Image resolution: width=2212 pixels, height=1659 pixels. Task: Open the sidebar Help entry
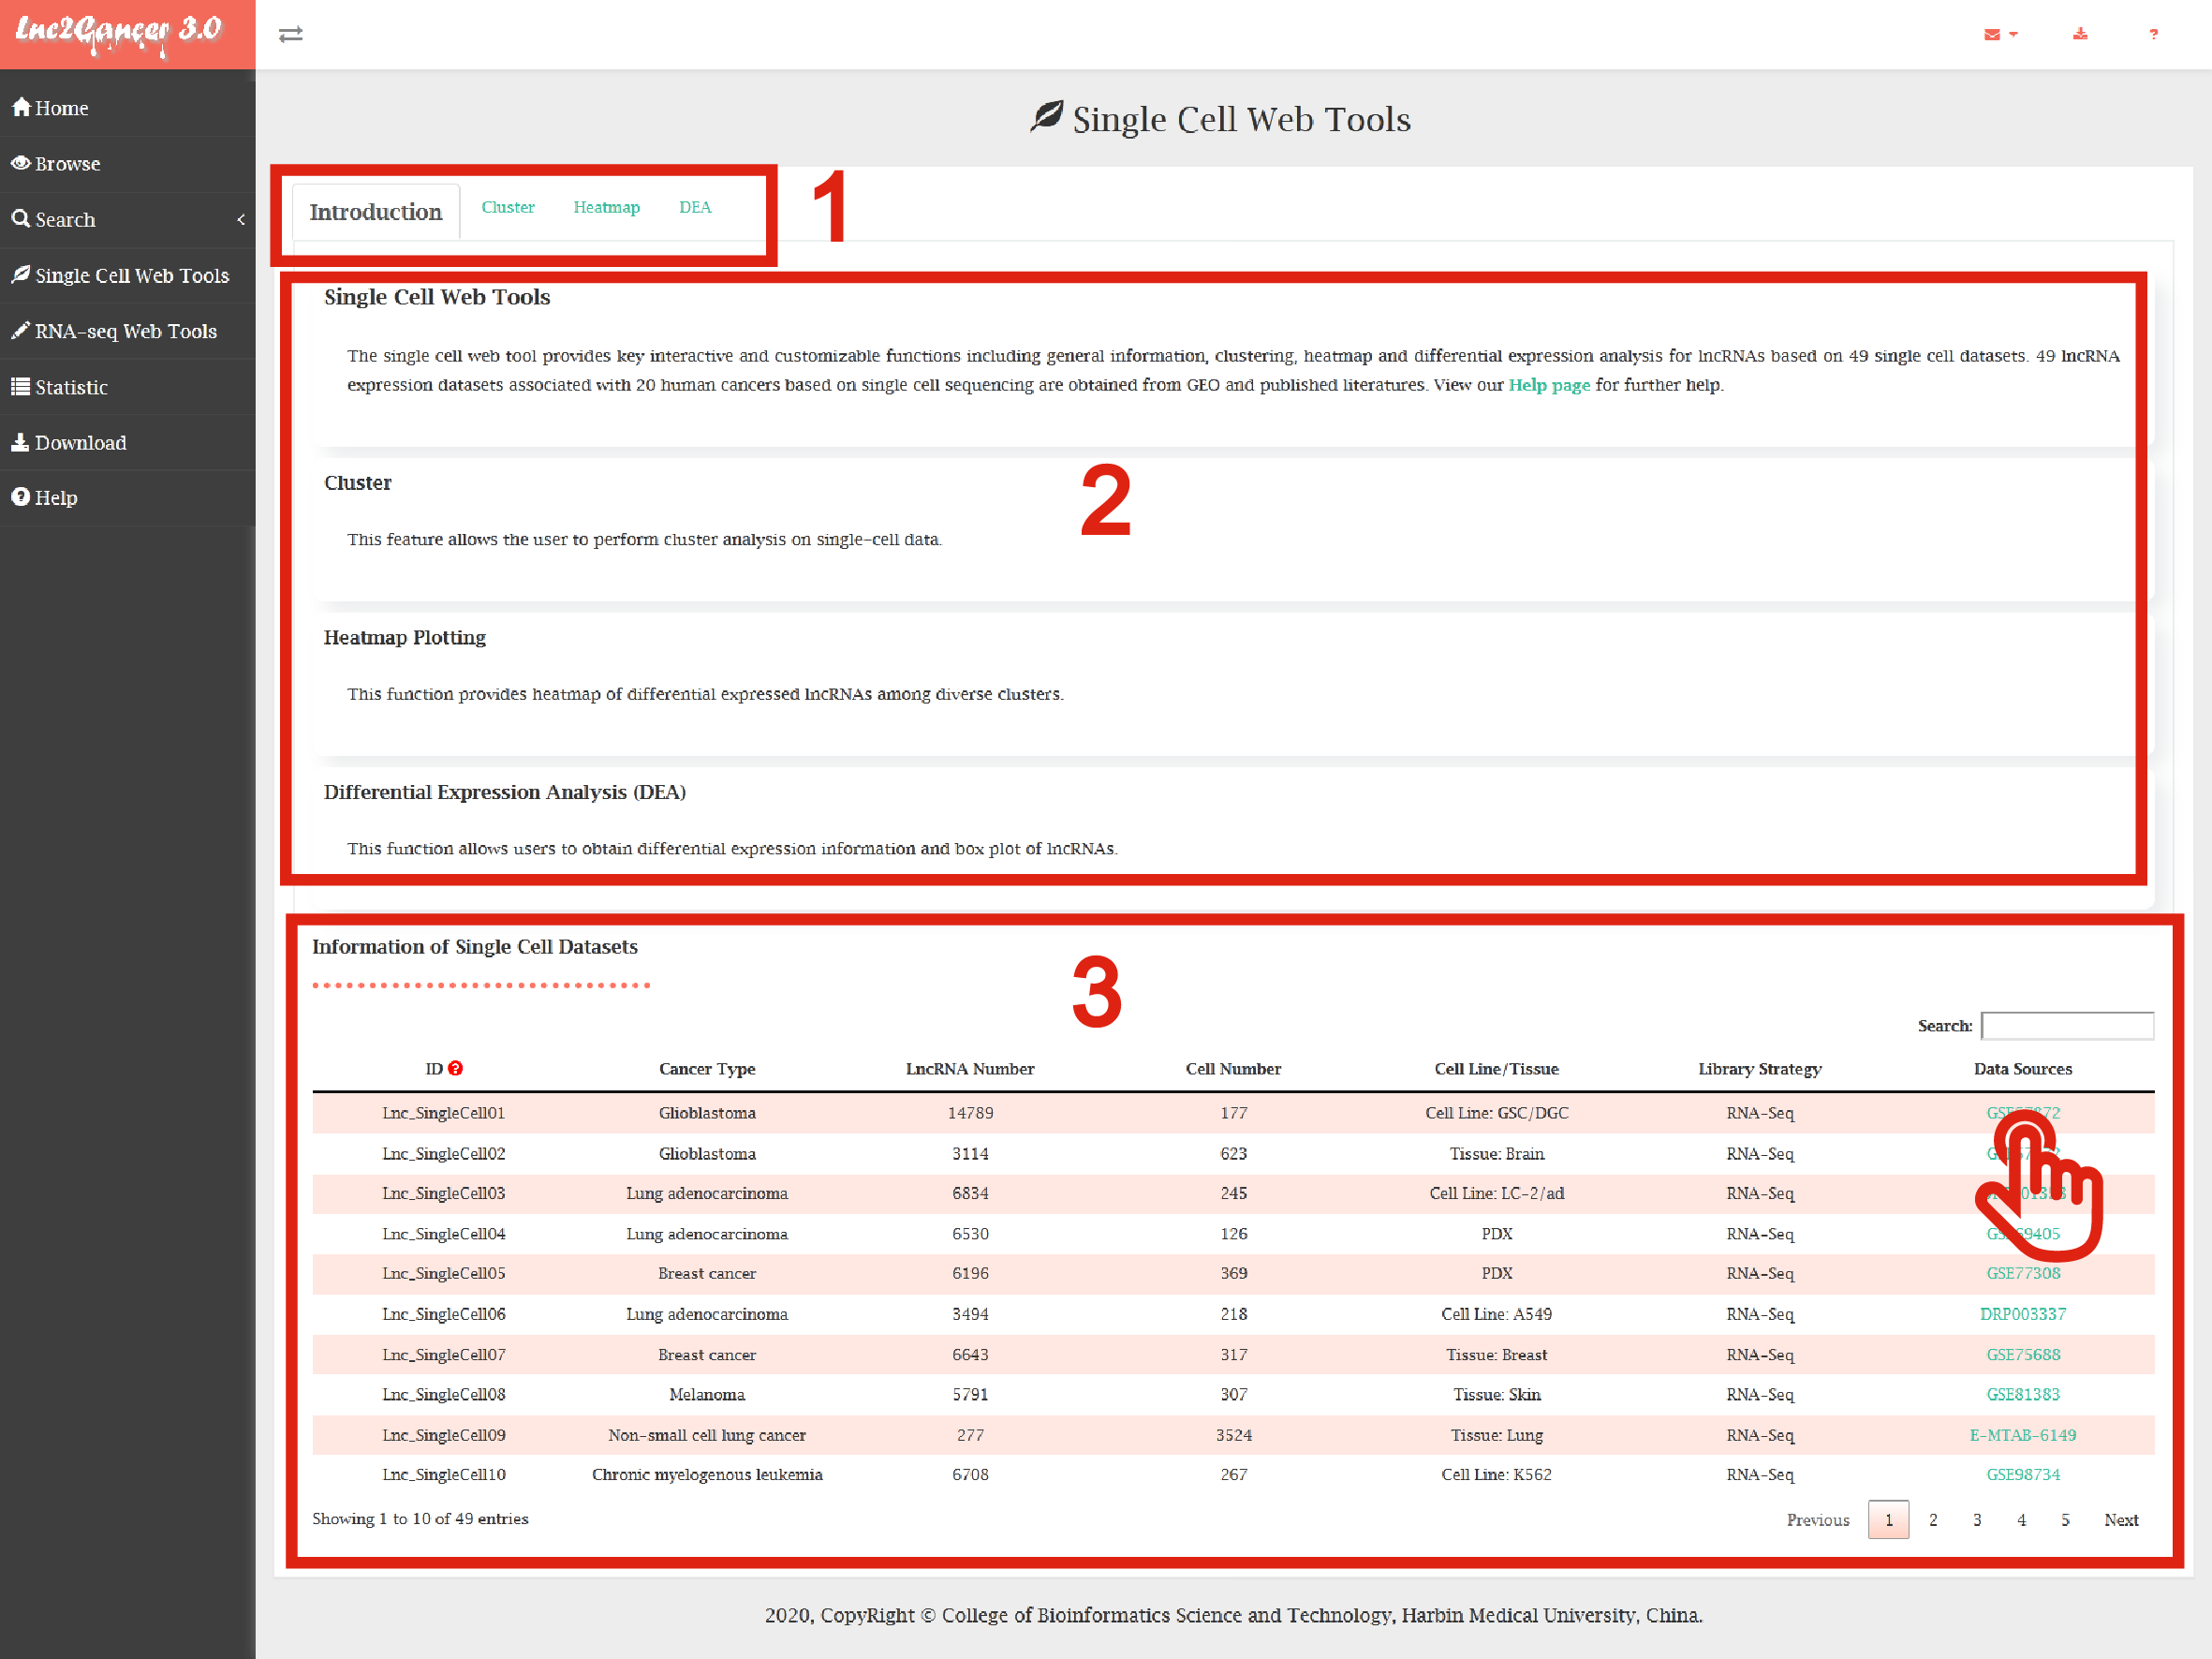coord(55,498)
